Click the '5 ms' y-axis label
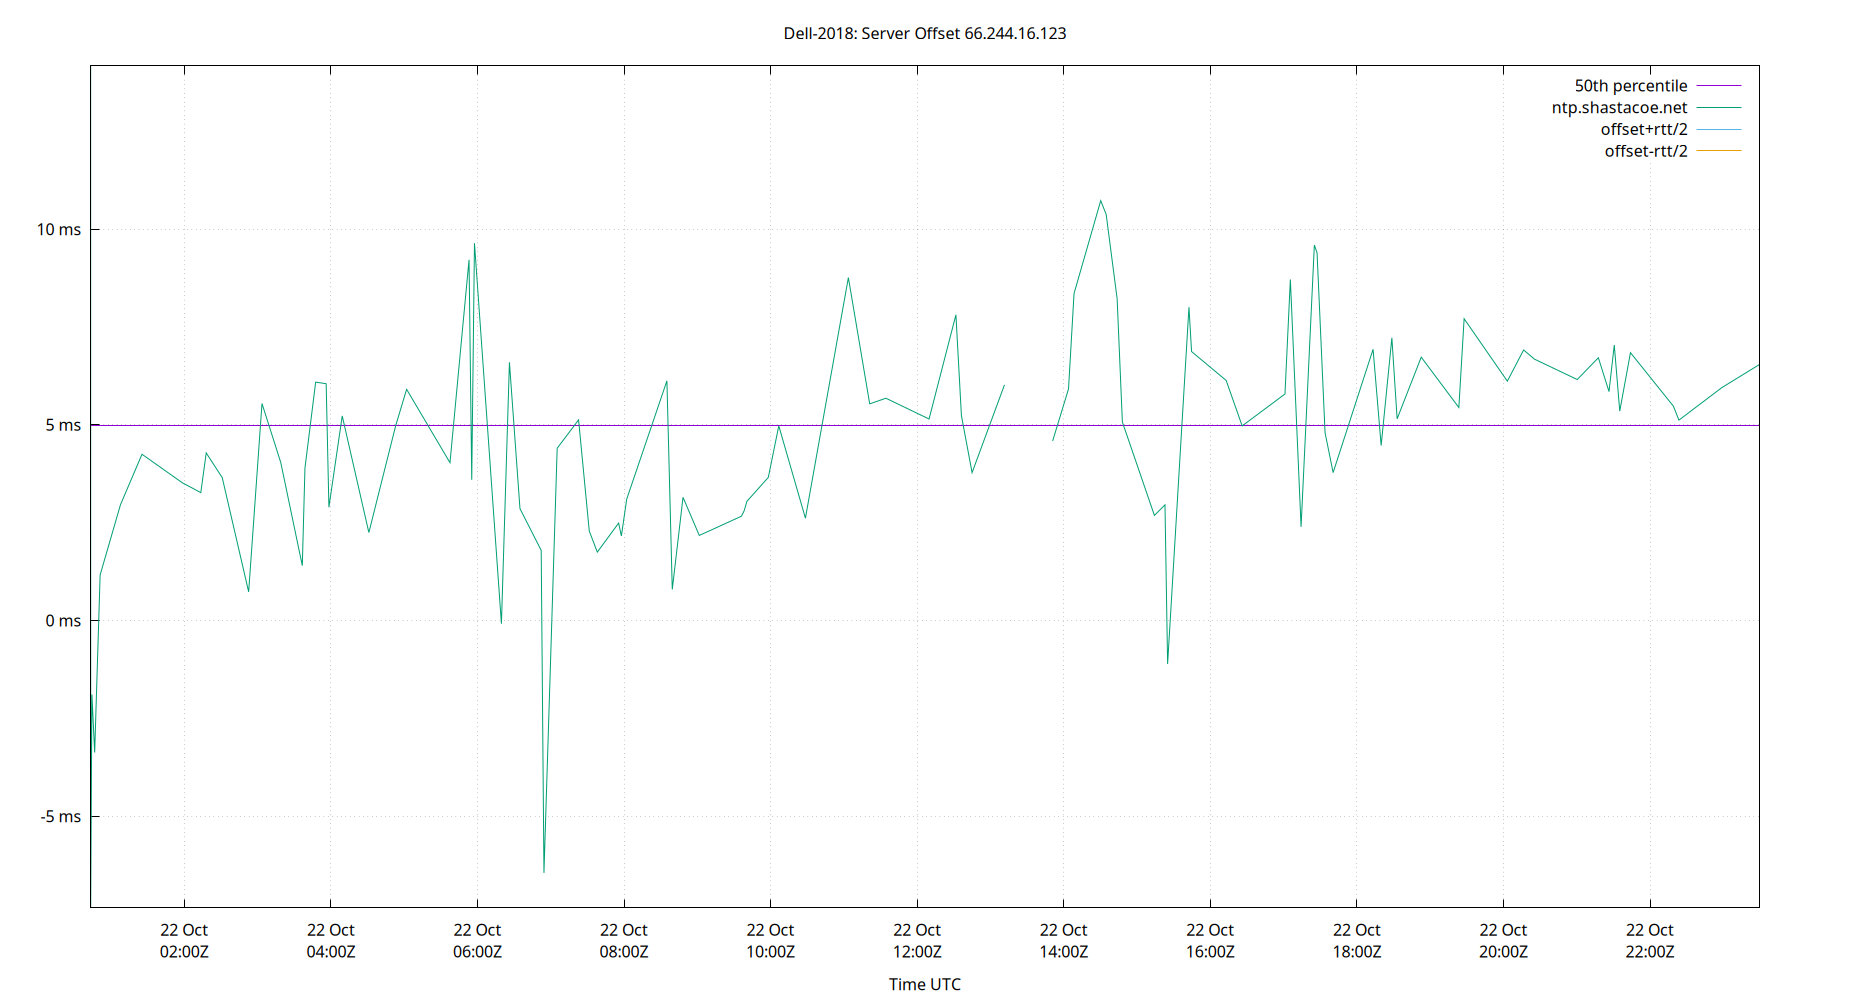1850x1000 pixels. 63,425
